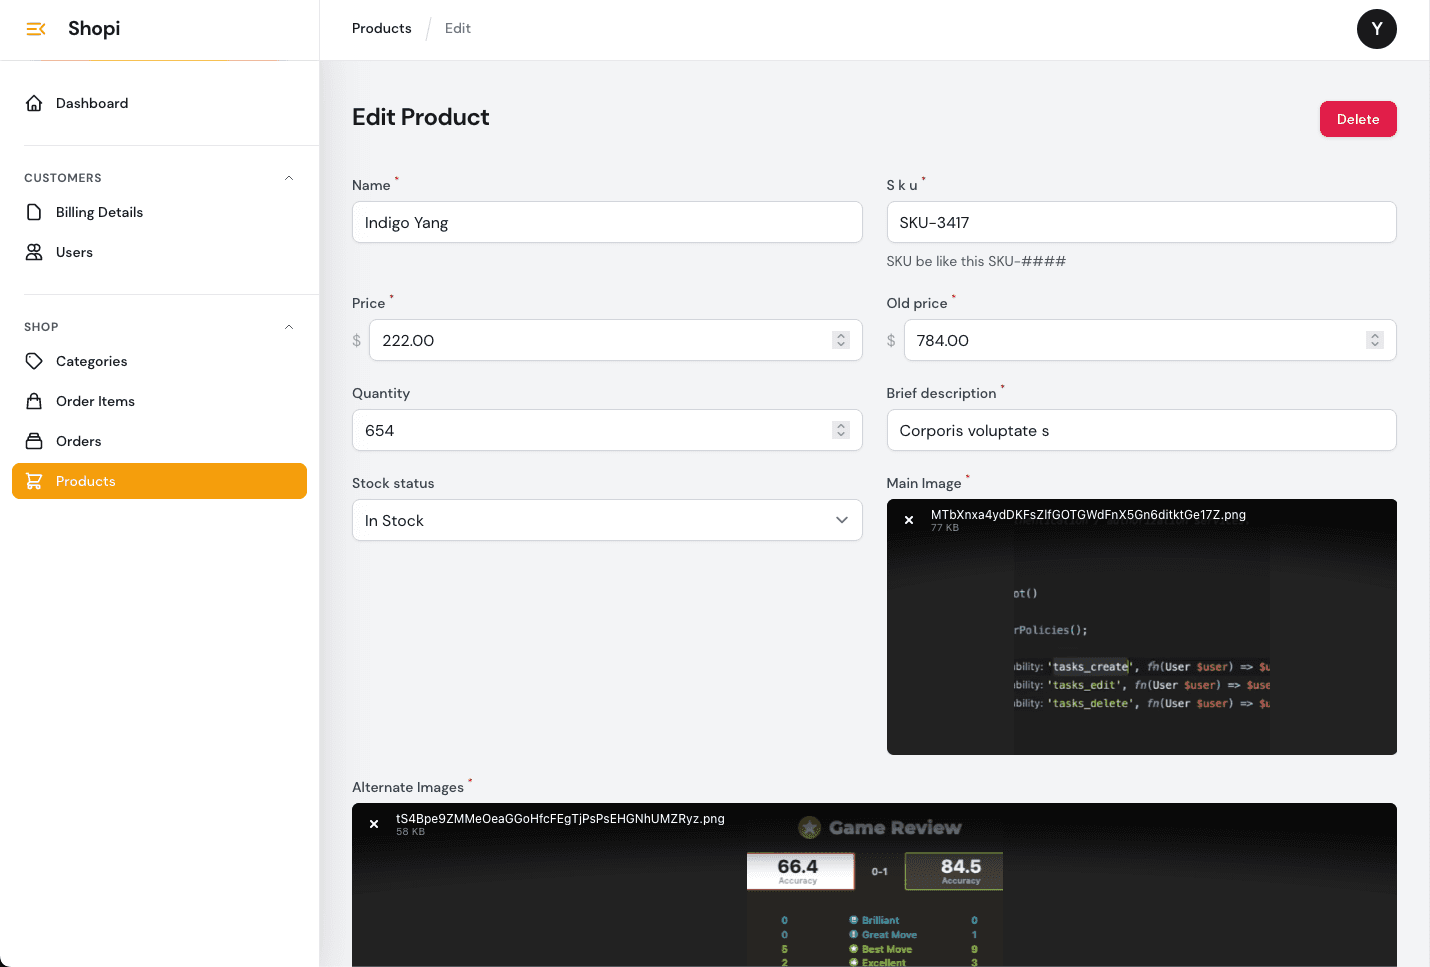
Task: Click the Edit Product heading
Action: coord(421,117)
